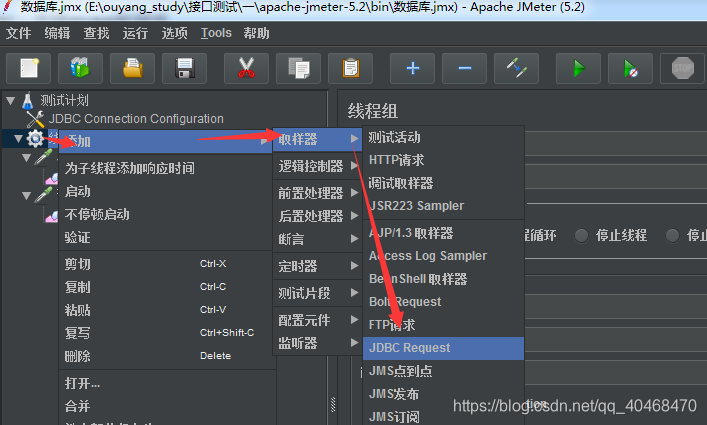707x425 pixels.
Task: Click Start no pauses icon
Action: point(630,69)
